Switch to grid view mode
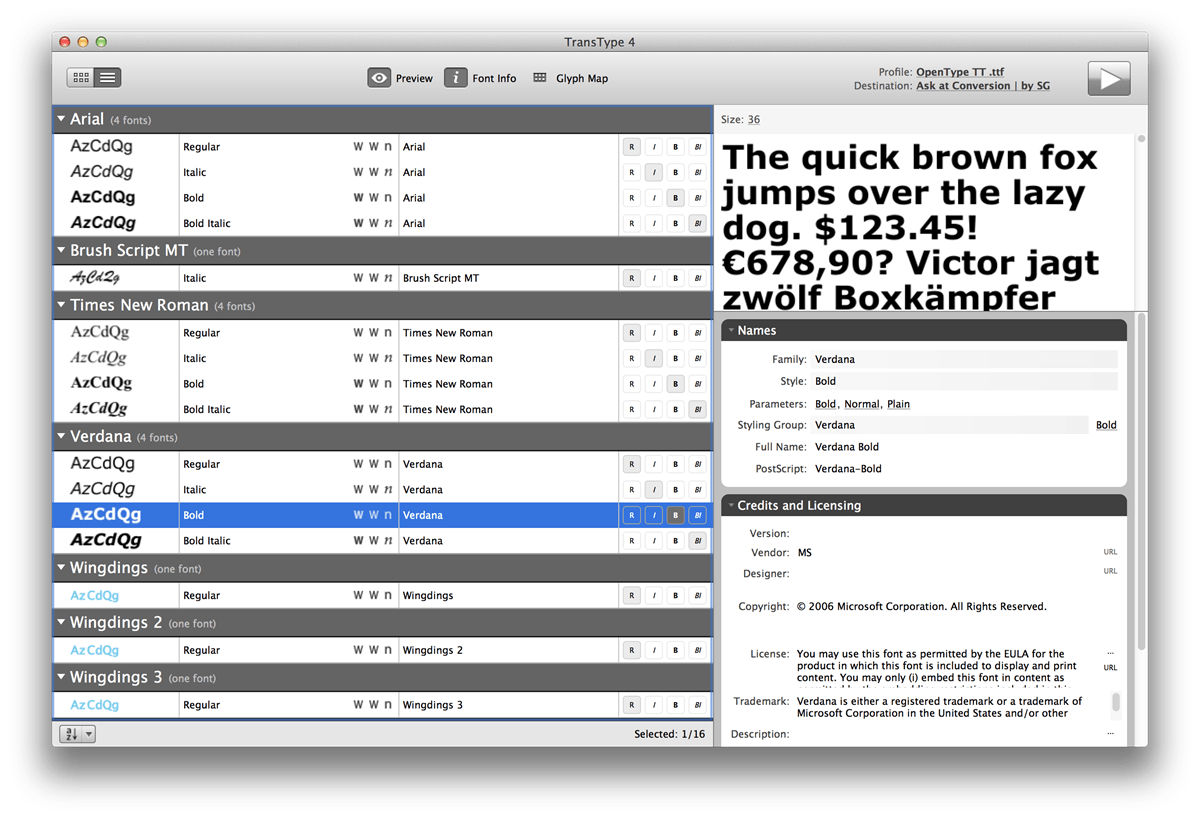Screen dimensions: 1200x818 81,77
